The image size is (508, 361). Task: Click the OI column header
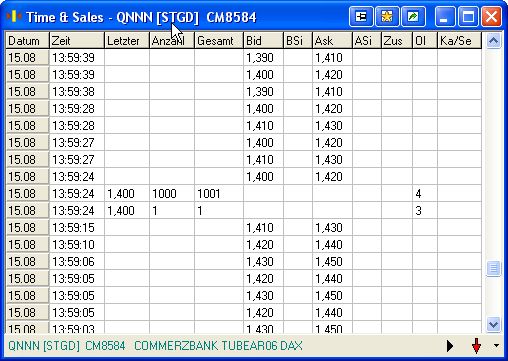click(425, 41)
